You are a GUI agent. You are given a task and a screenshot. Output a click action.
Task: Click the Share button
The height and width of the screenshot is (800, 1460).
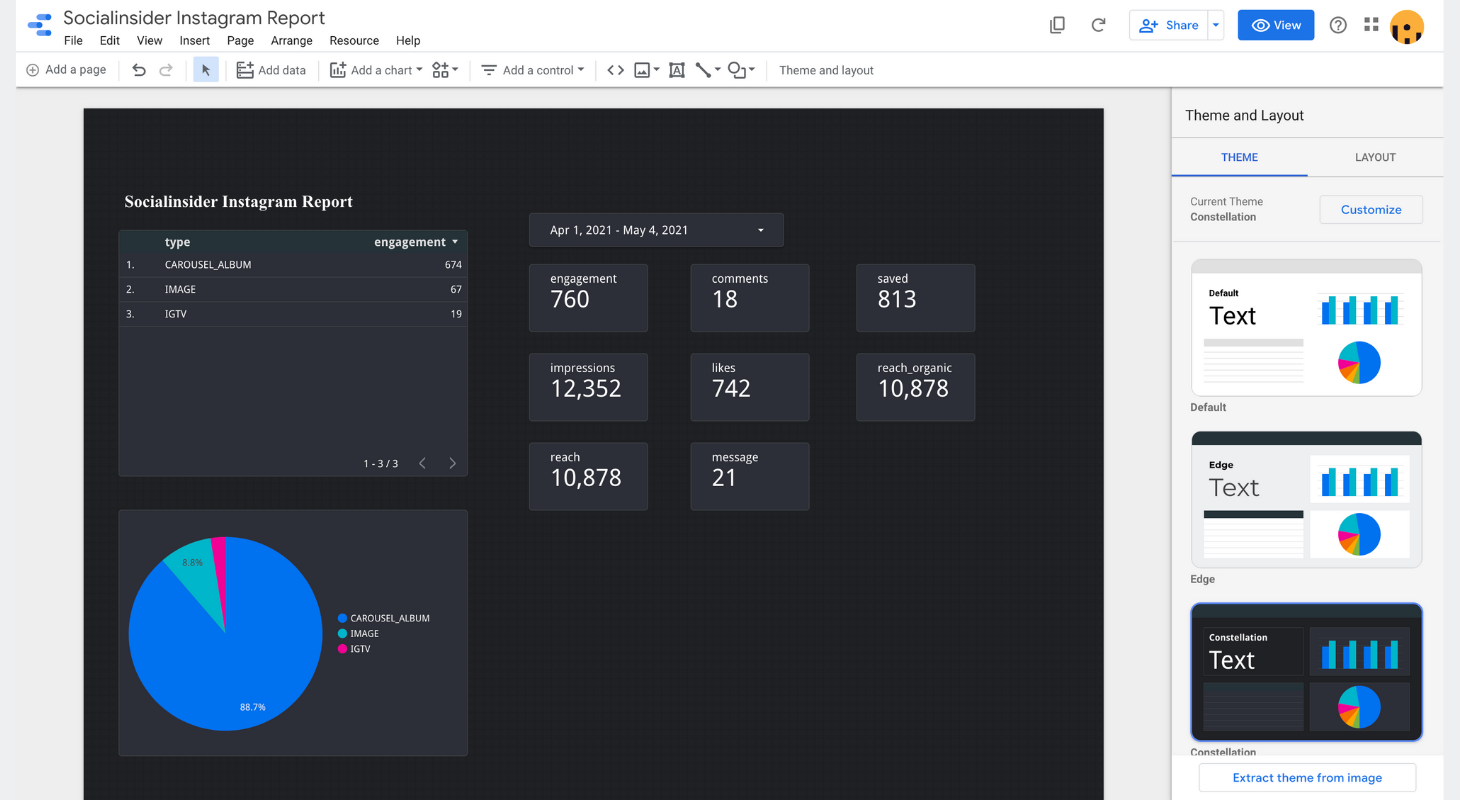(x=1169, y=25)
